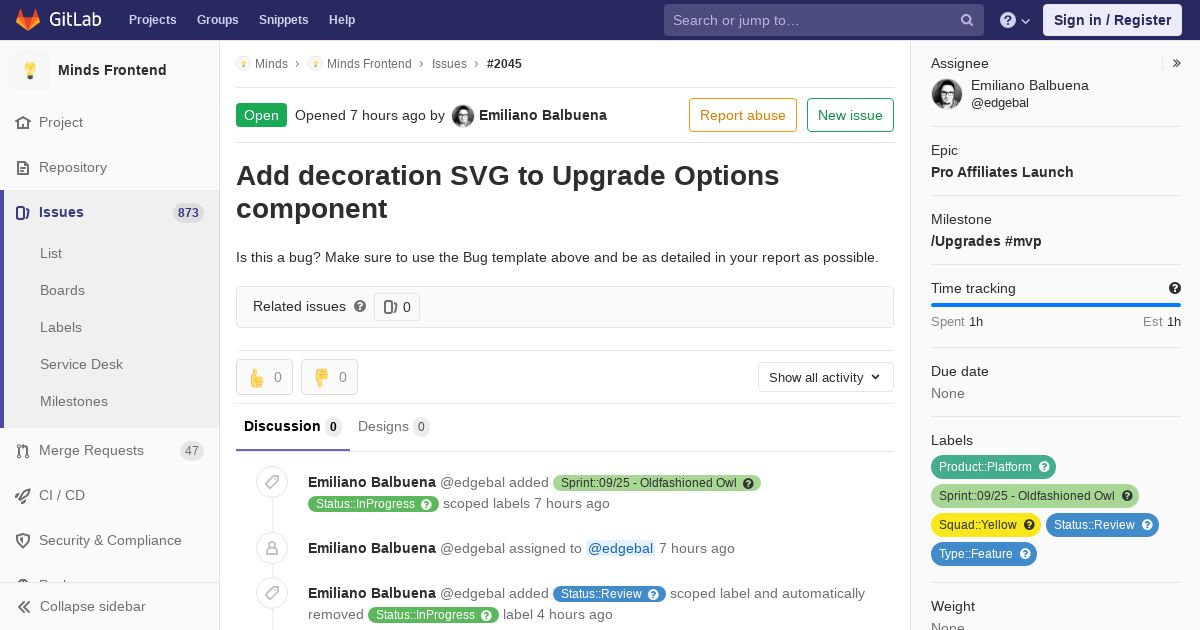Click the Report abuse button
The image size is (1200, 630).
pos(743,115)
